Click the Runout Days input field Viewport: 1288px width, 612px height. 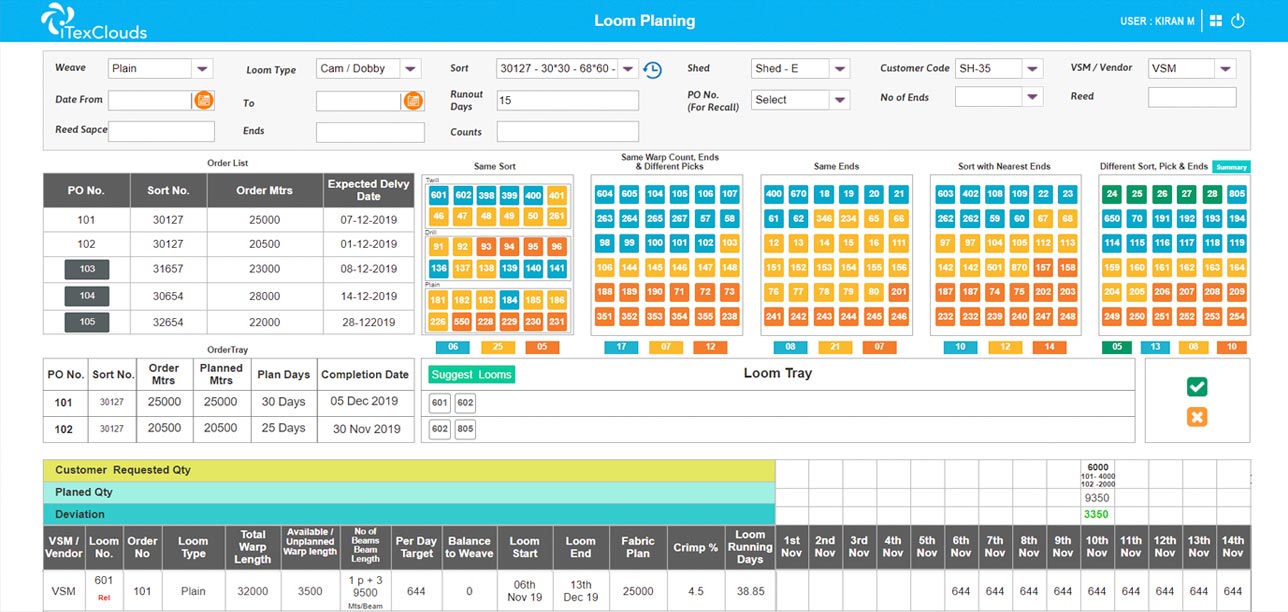pos(567,101)
